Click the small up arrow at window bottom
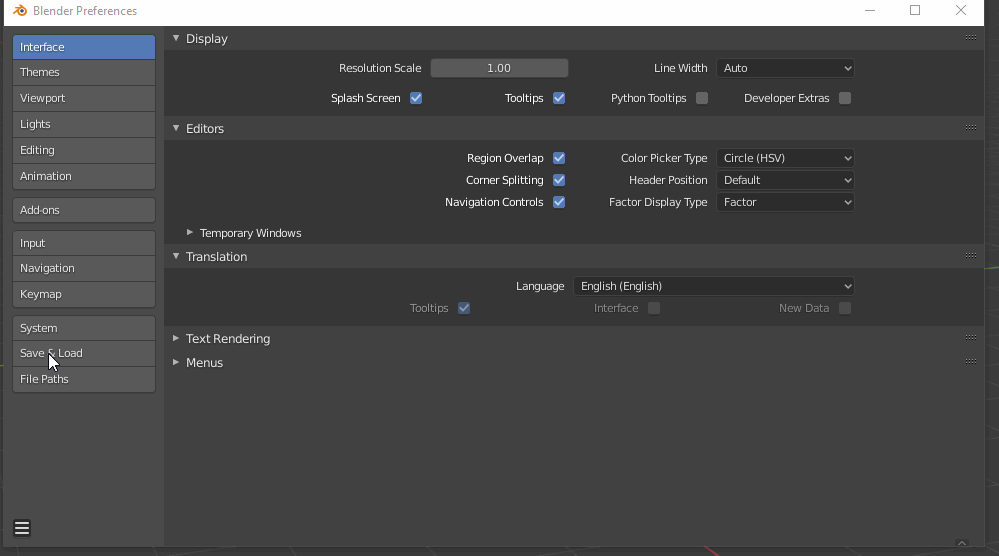Screen dimensions: 999x556 962,543
